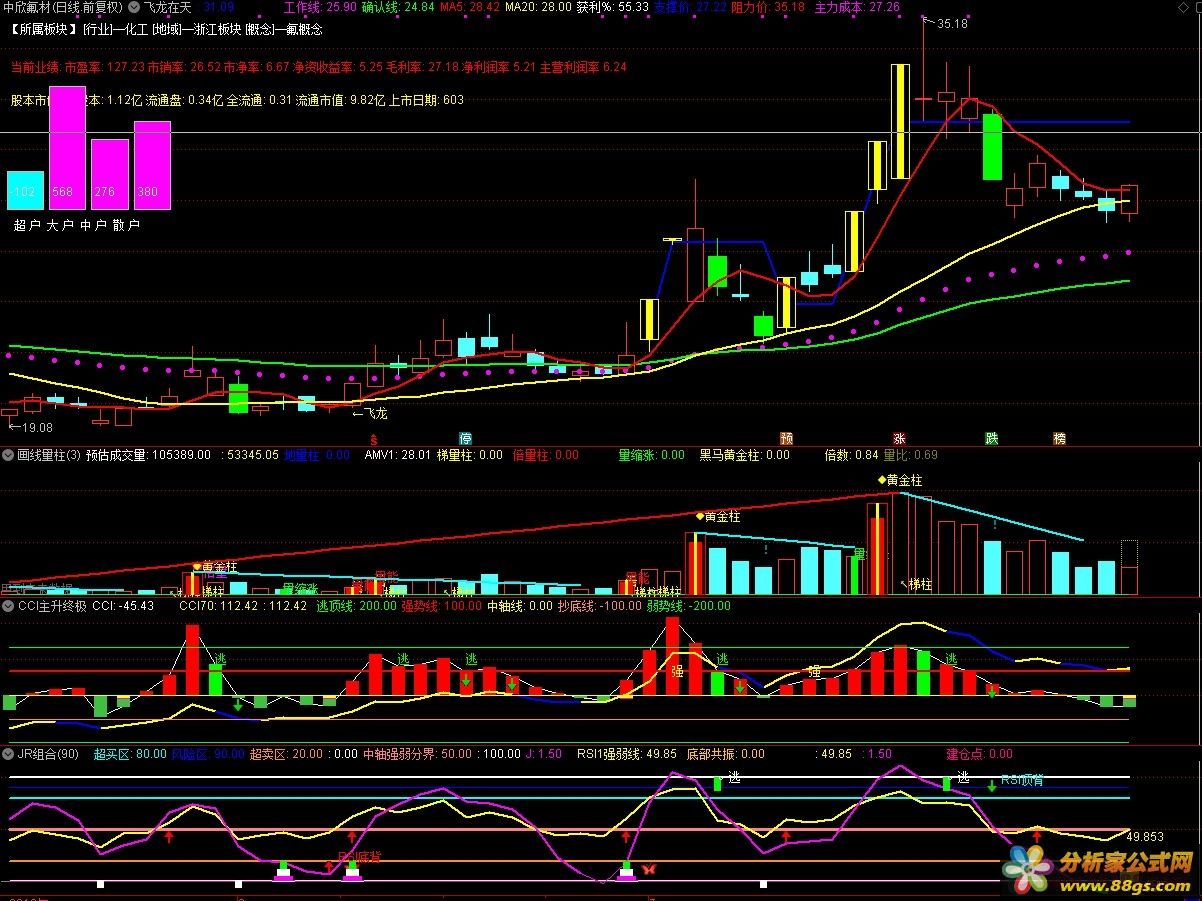Click the 底部共振: 0.00 readout
This screenshot has width=1202, height=901.
coord(725,754)
